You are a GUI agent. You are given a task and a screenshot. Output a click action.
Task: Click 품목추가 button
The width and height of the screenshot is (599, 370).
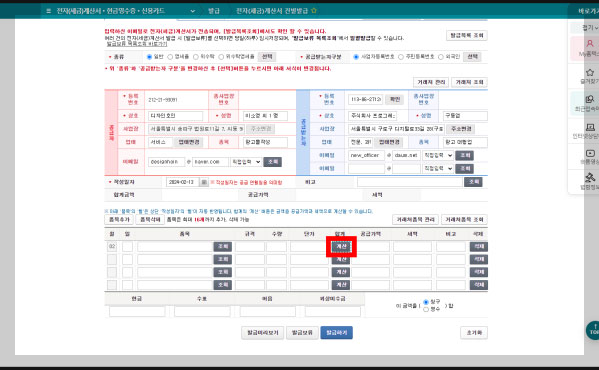coord(119,220)
